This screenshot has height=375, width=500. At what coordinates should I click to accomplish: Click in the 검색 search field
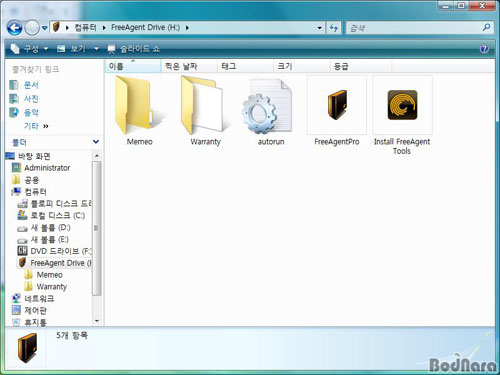coord(413,28)
